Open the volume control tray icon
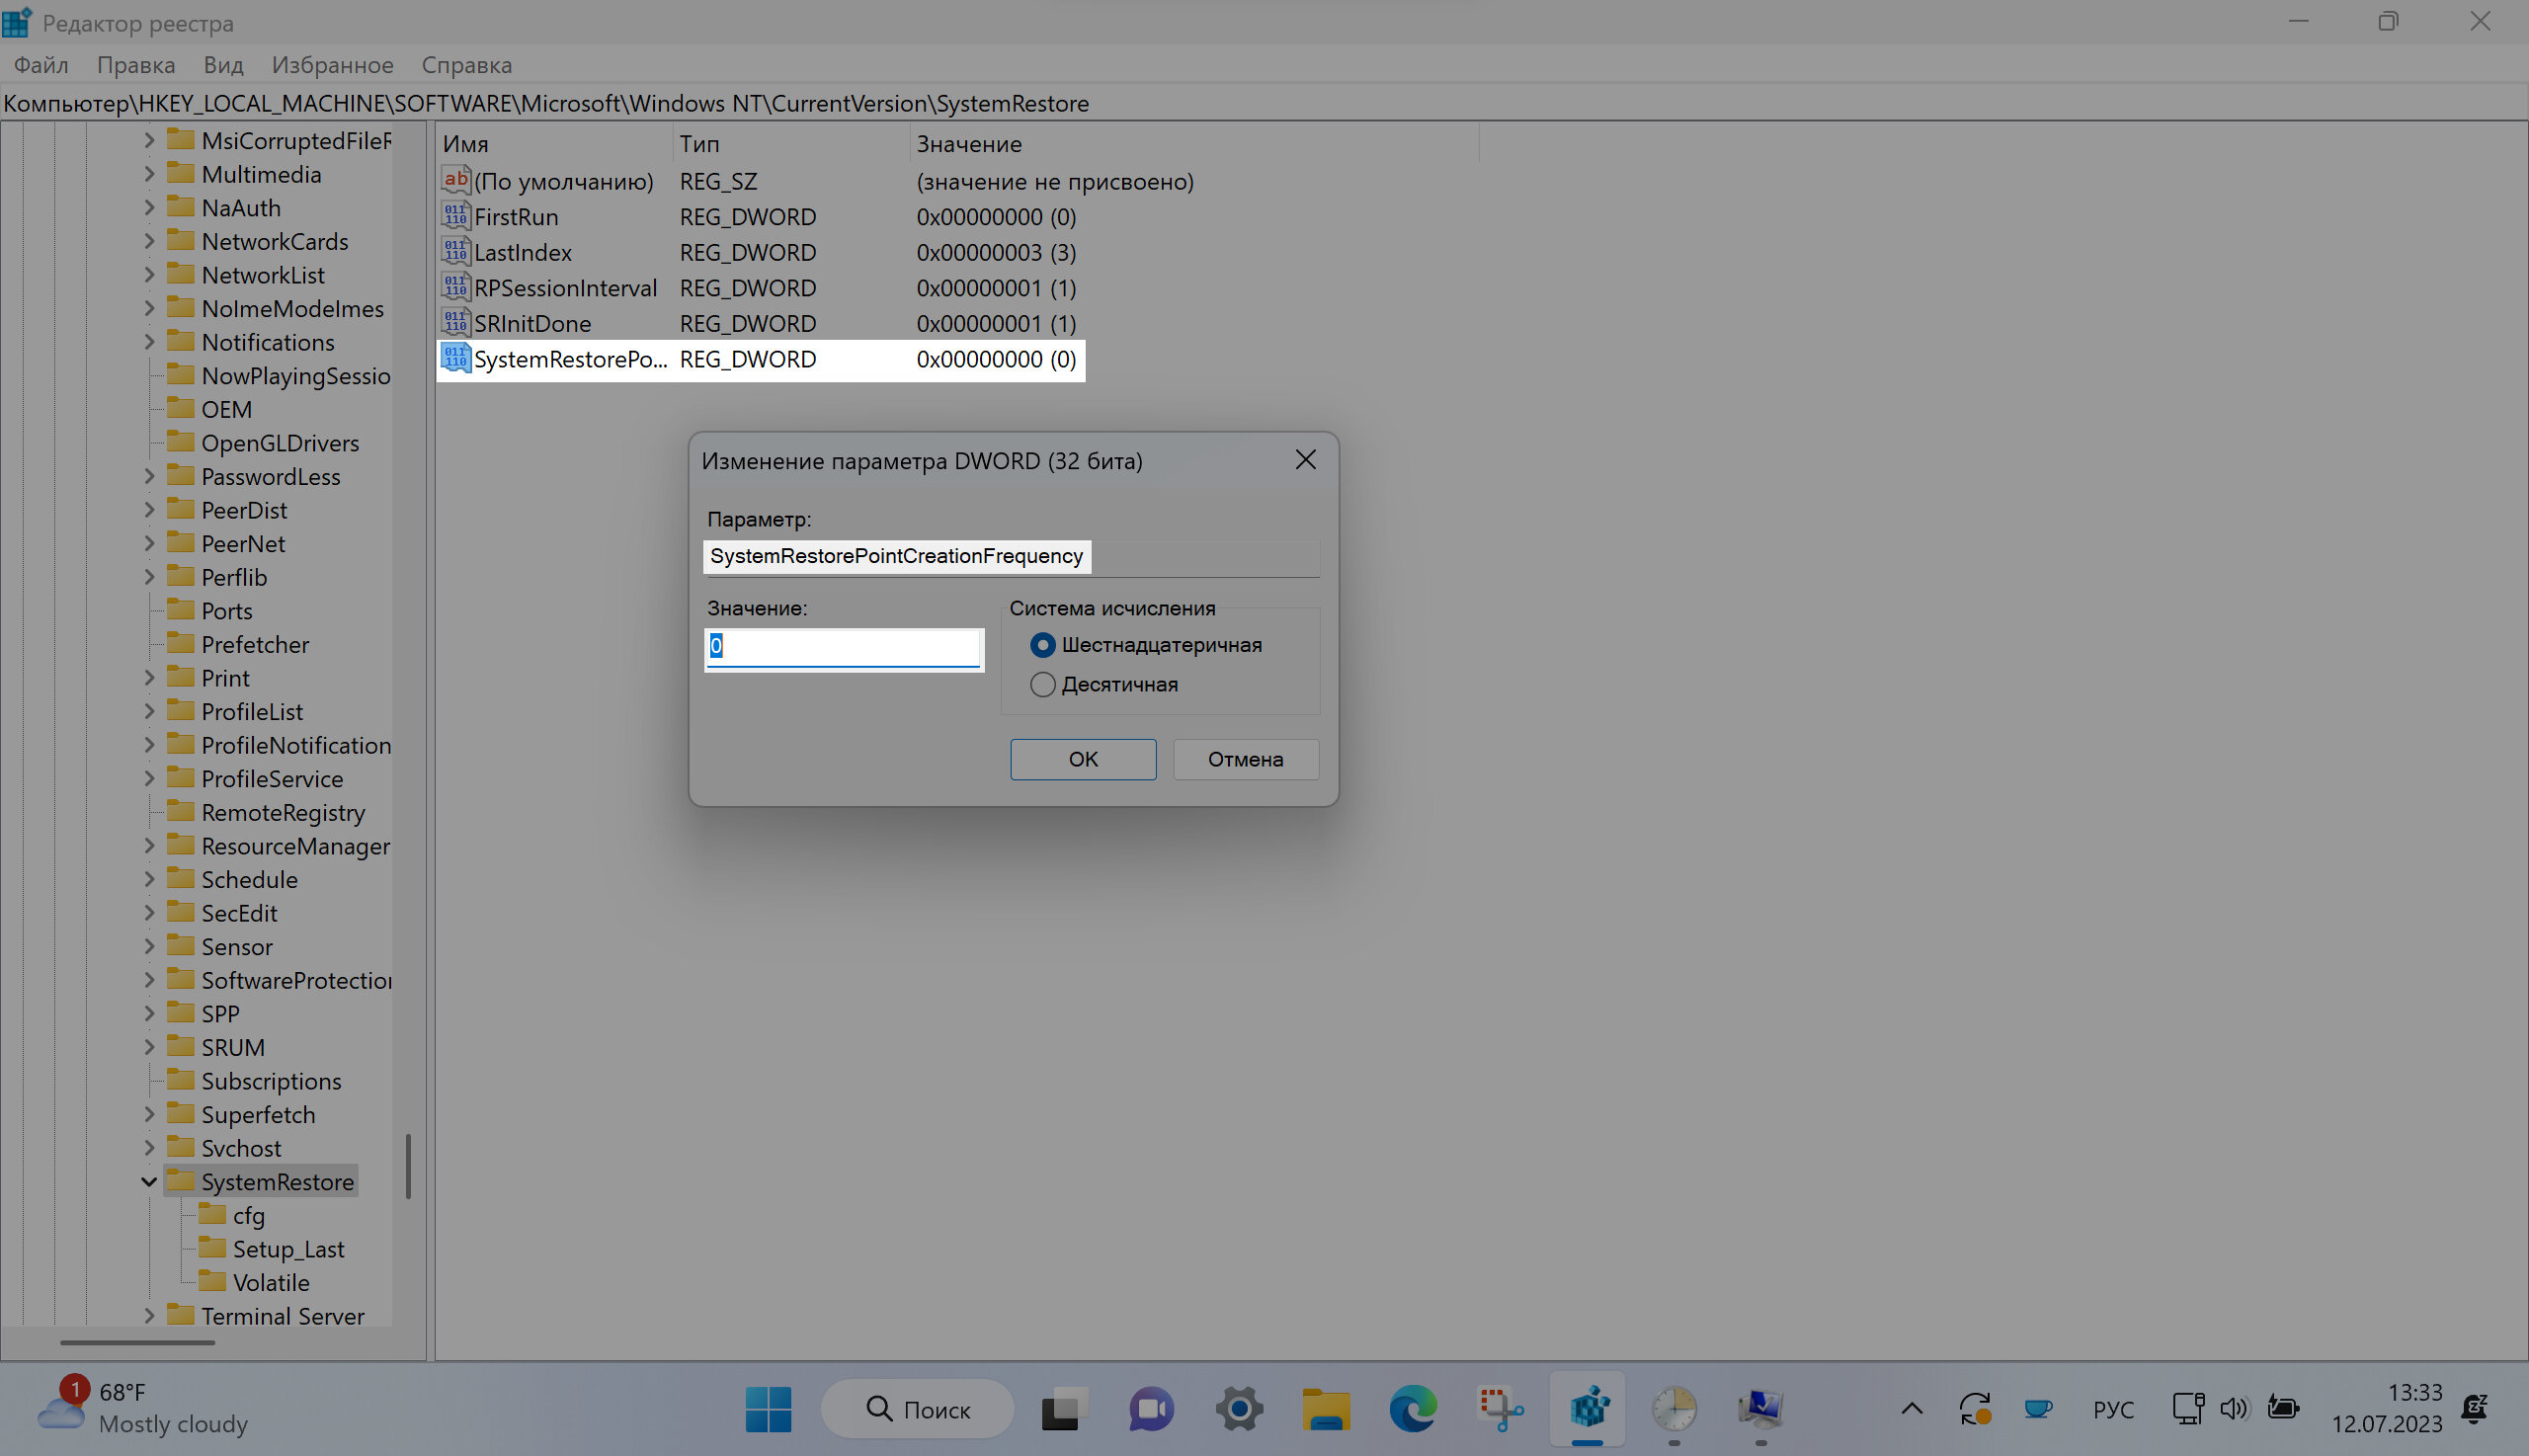 [2234, 1409]
